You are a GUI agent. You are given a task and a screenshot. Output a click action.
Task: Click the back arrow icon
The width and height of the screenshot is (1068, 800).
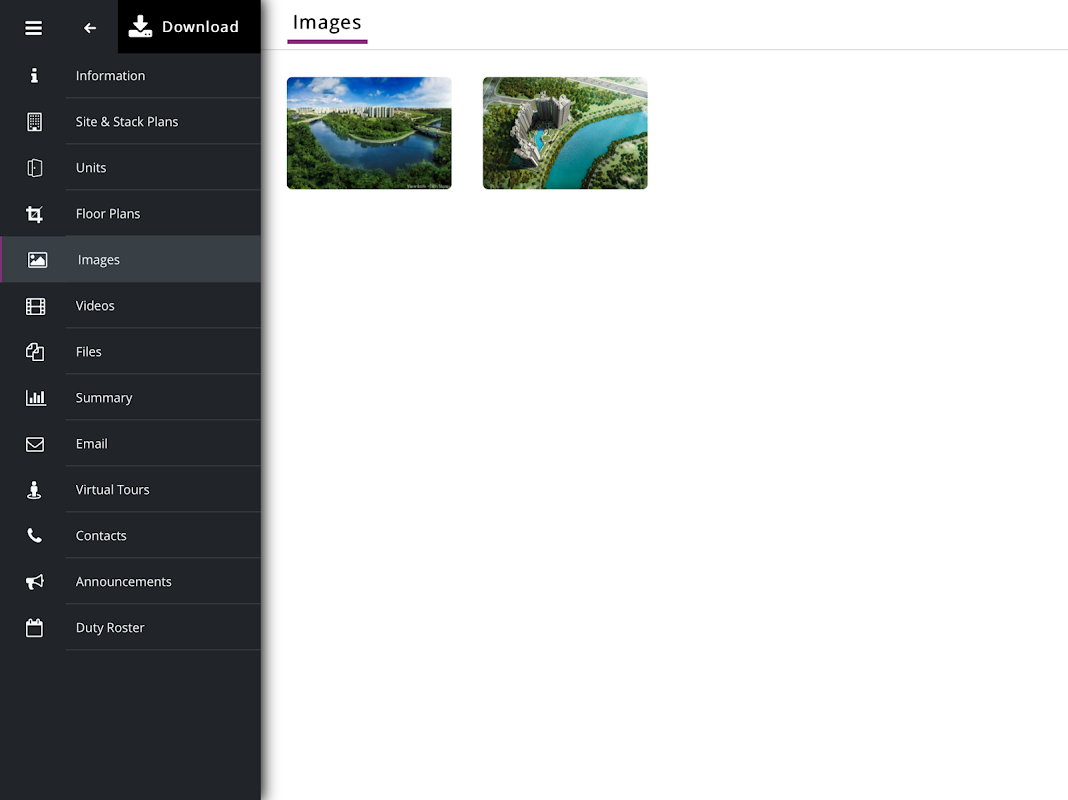tap(90, 28)
